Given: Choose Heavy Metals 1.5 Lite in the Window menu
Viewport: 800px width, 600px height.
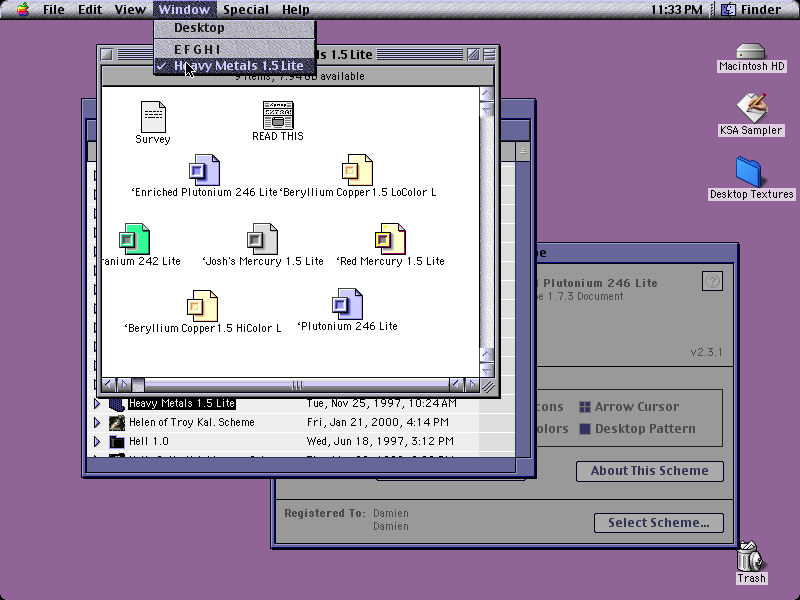Looking at the screenshot, I should [235, 66].
